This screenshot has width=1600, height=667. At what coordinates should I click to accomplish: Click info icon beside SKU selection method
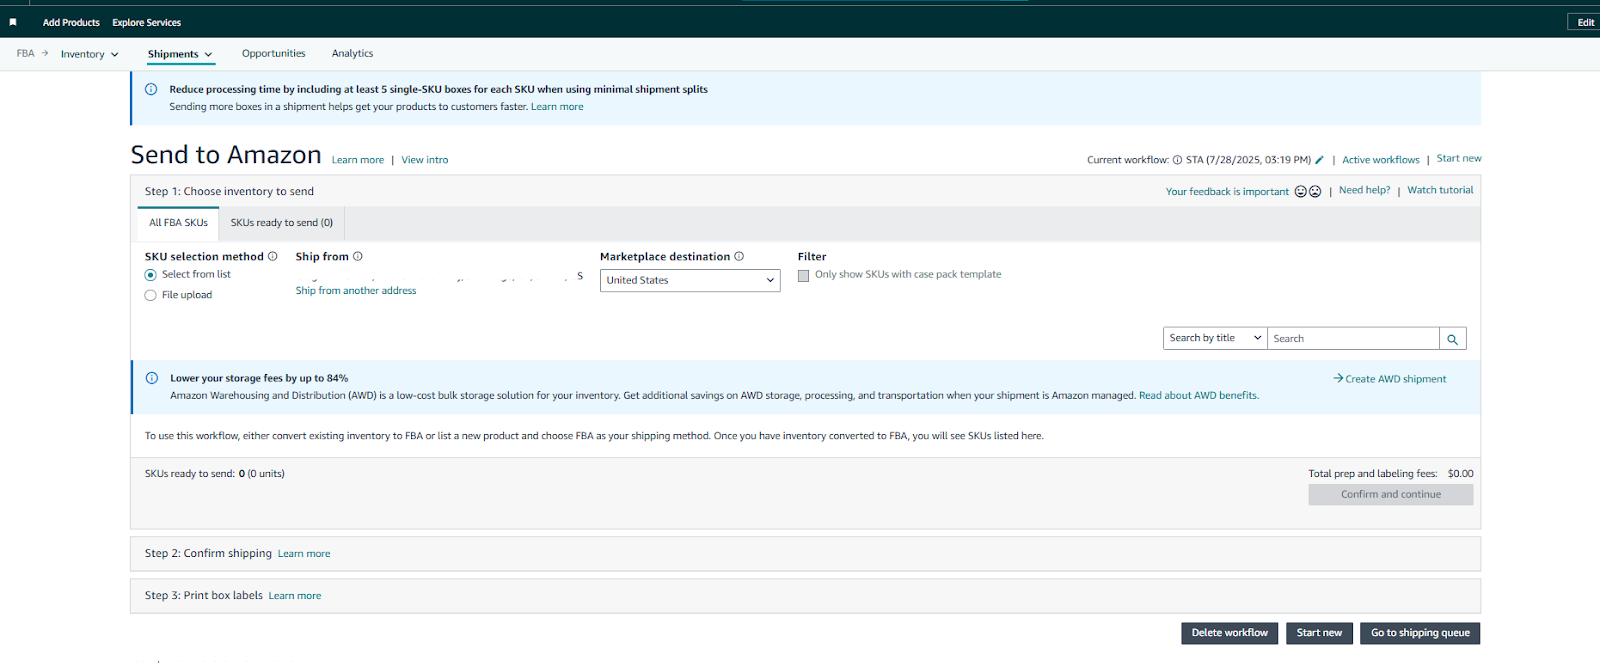(272, 257)
